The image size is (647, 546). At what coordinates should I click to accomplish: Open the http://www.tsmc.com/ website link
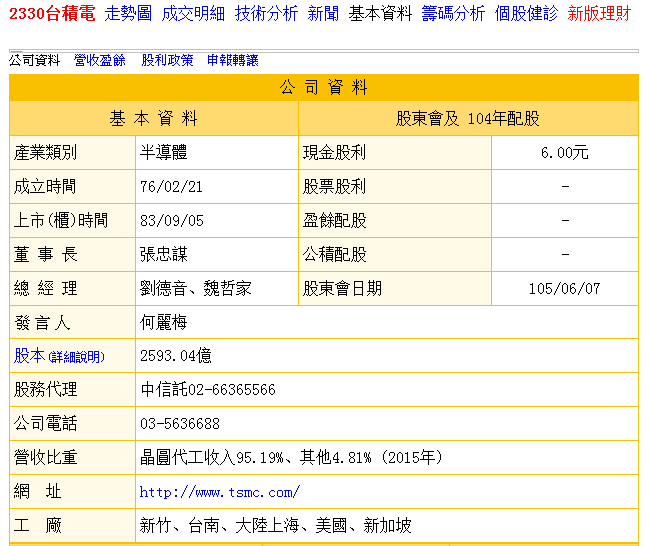click(220, 492)
